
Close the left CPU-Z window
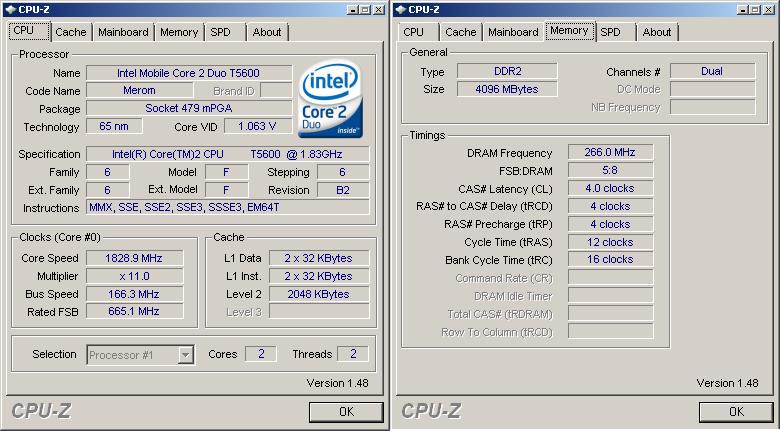(x=379, y=9)
